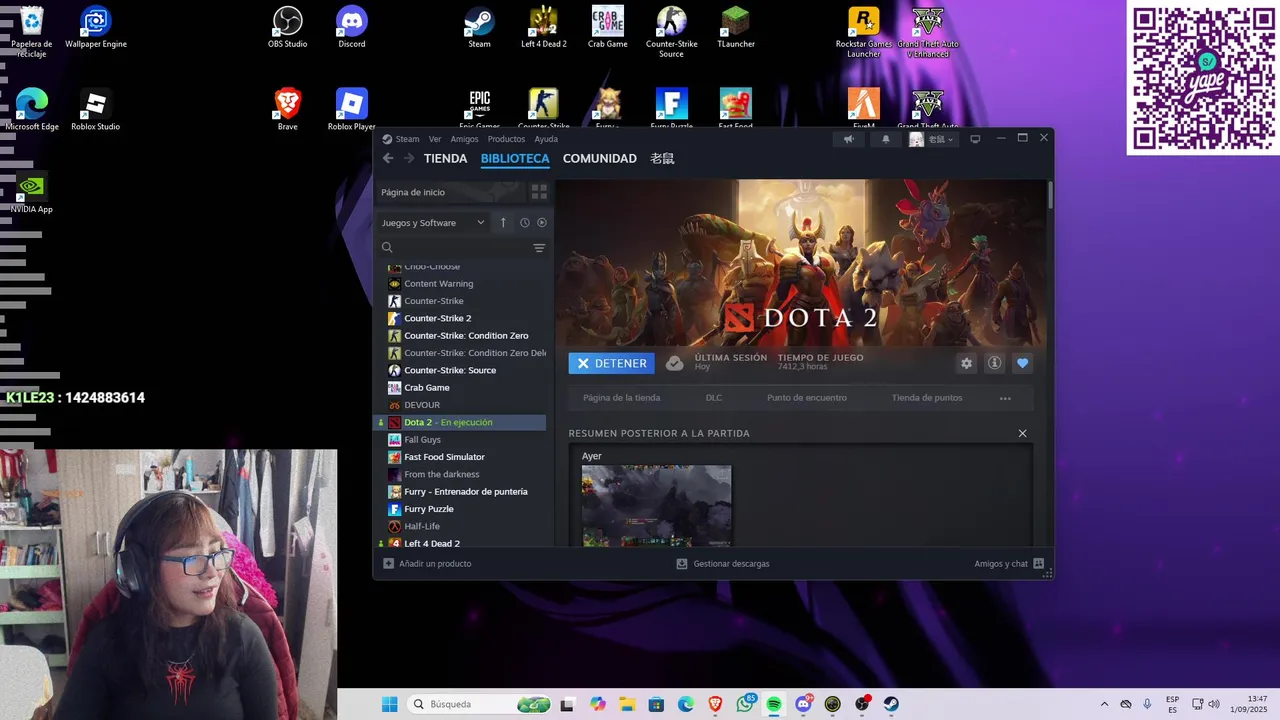Toggle recent activity clock filter
Viewport: 1280px width, 720px height.
524,222
